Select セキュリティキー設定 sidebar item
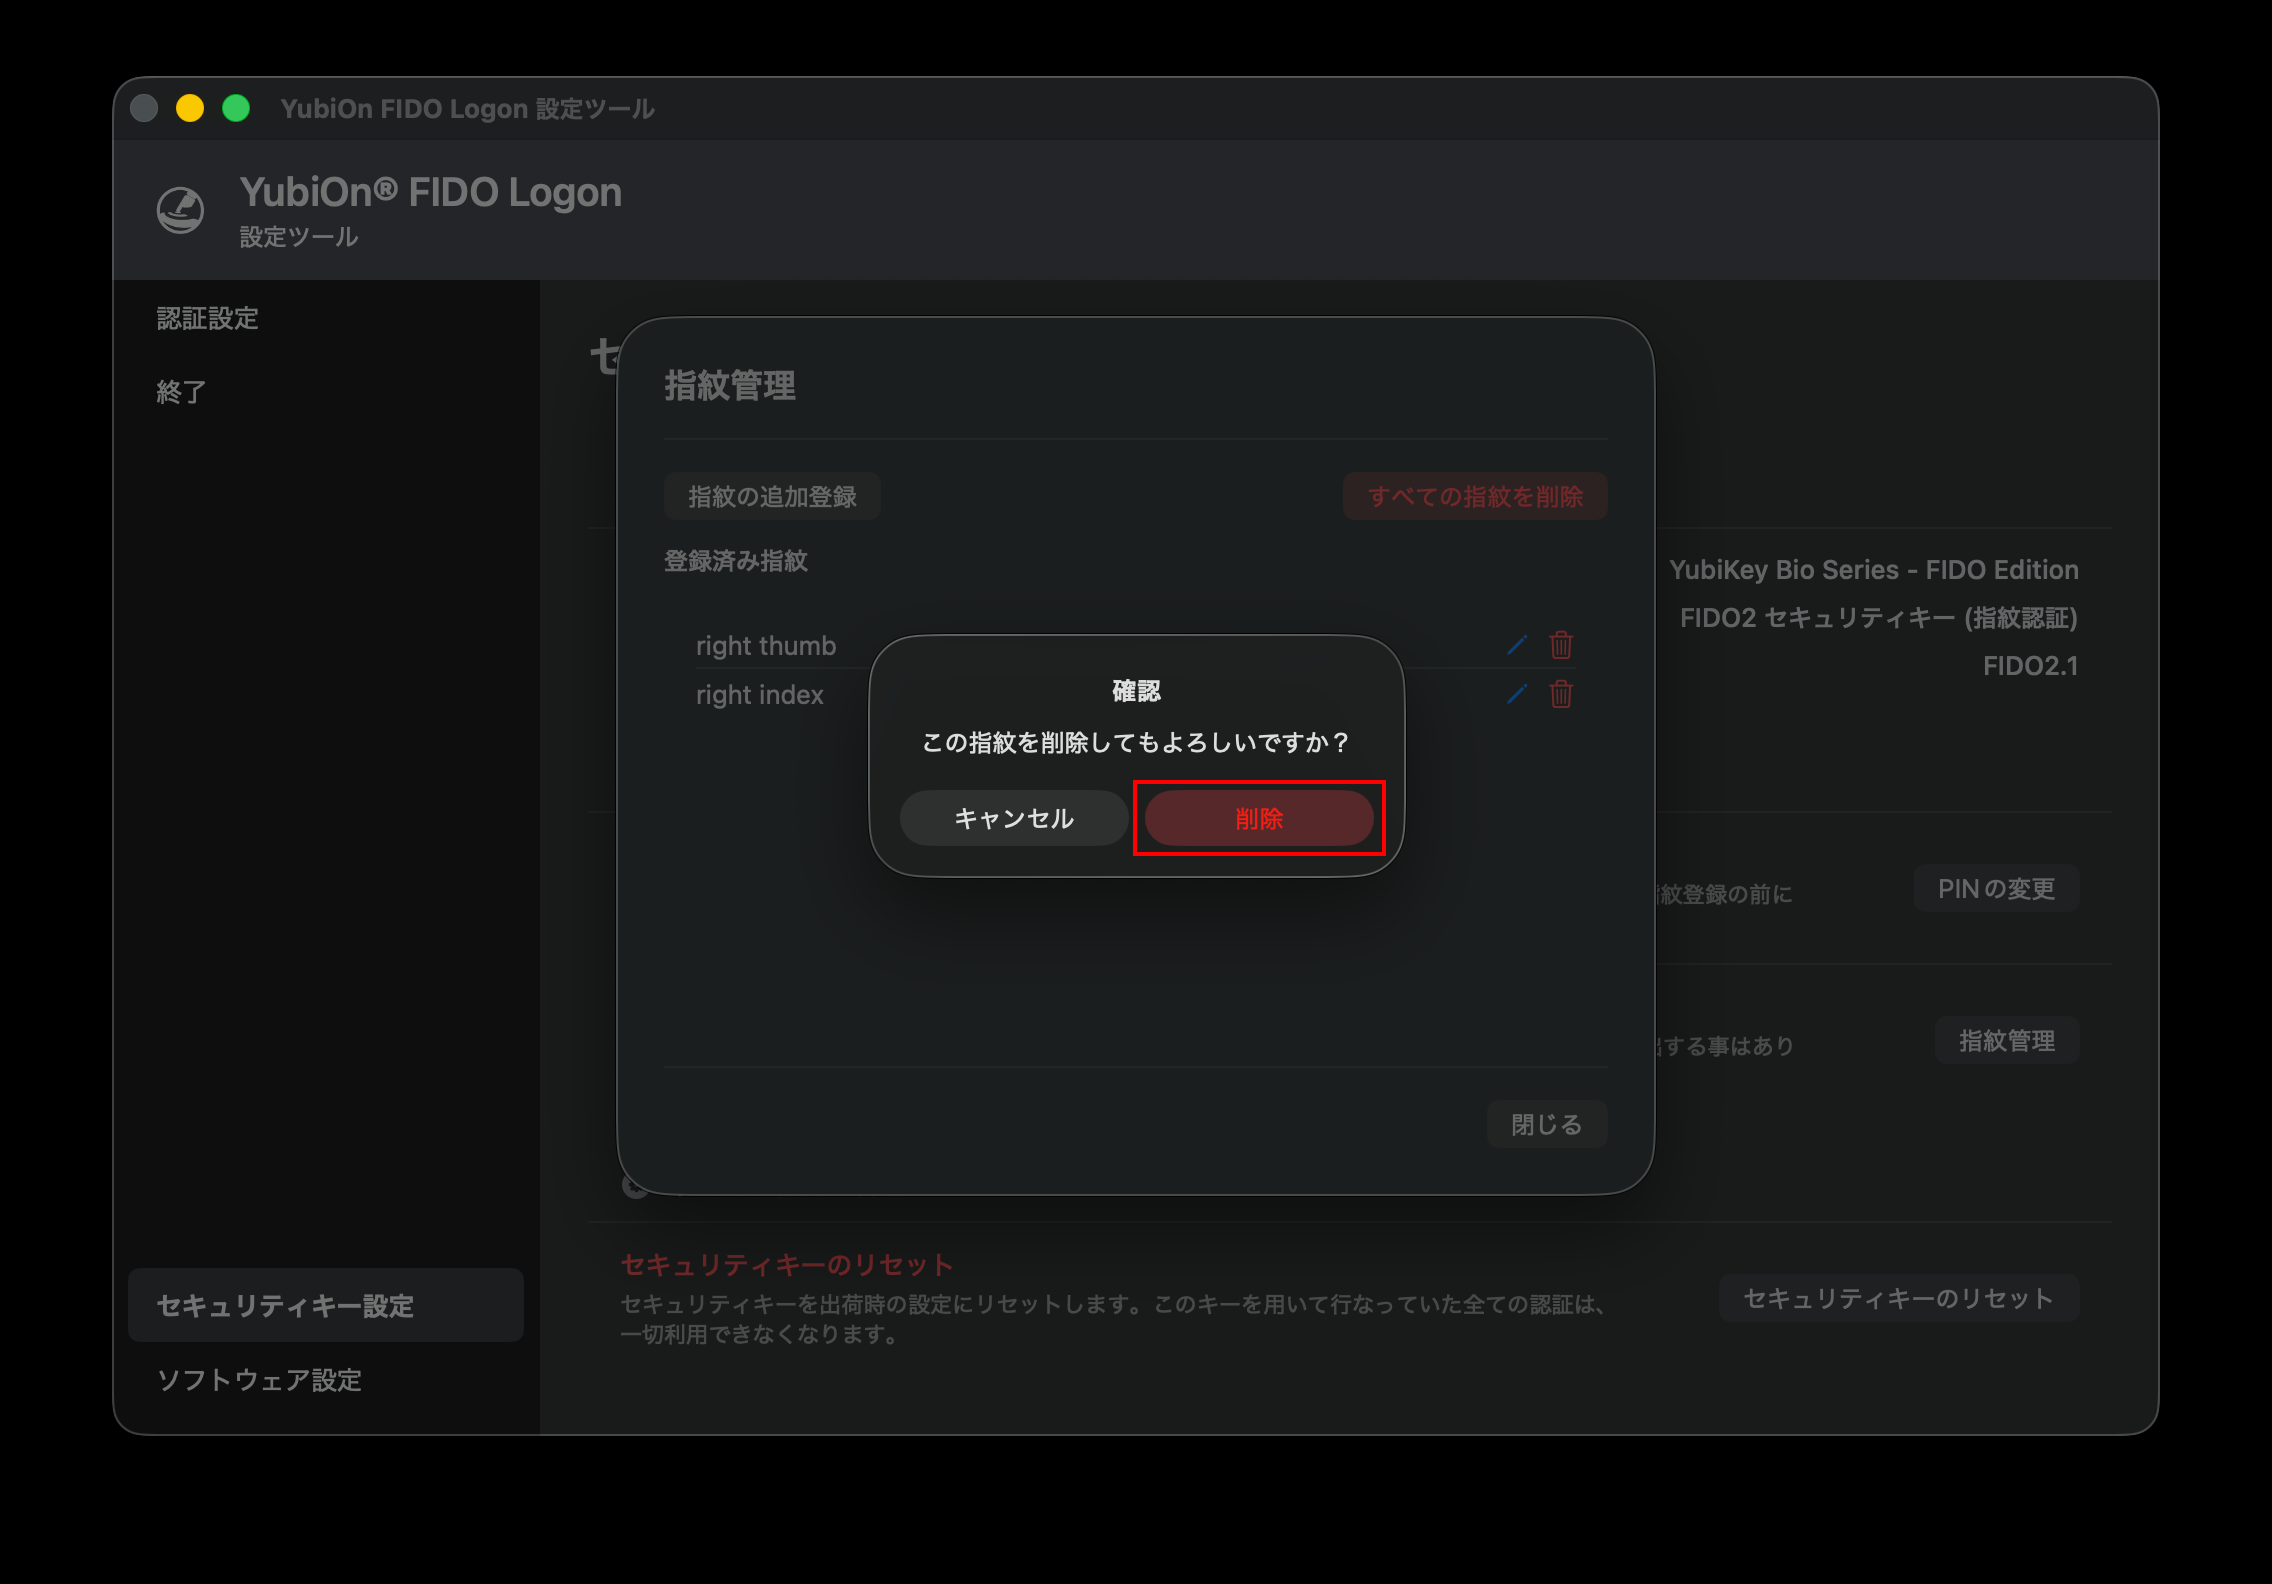Screen dimensions: 2272x1584 (x=326, y=1305)
